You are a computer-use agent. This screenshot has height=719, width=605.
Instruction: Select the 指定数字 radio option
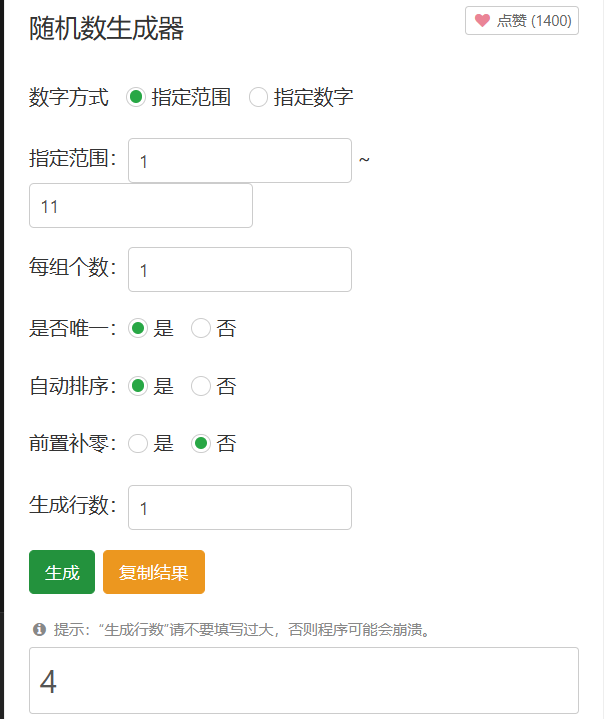point(258,97)
